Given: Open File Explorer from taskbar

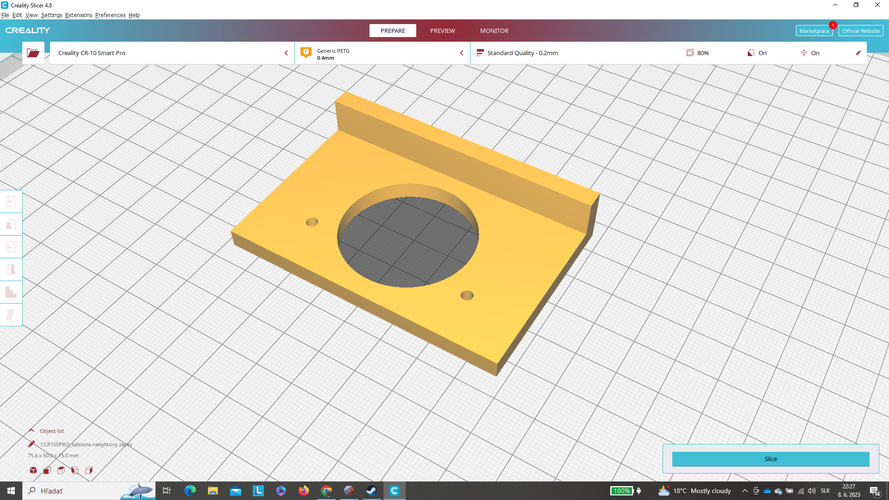Looking at the screenshot, I should coord(213,491).
